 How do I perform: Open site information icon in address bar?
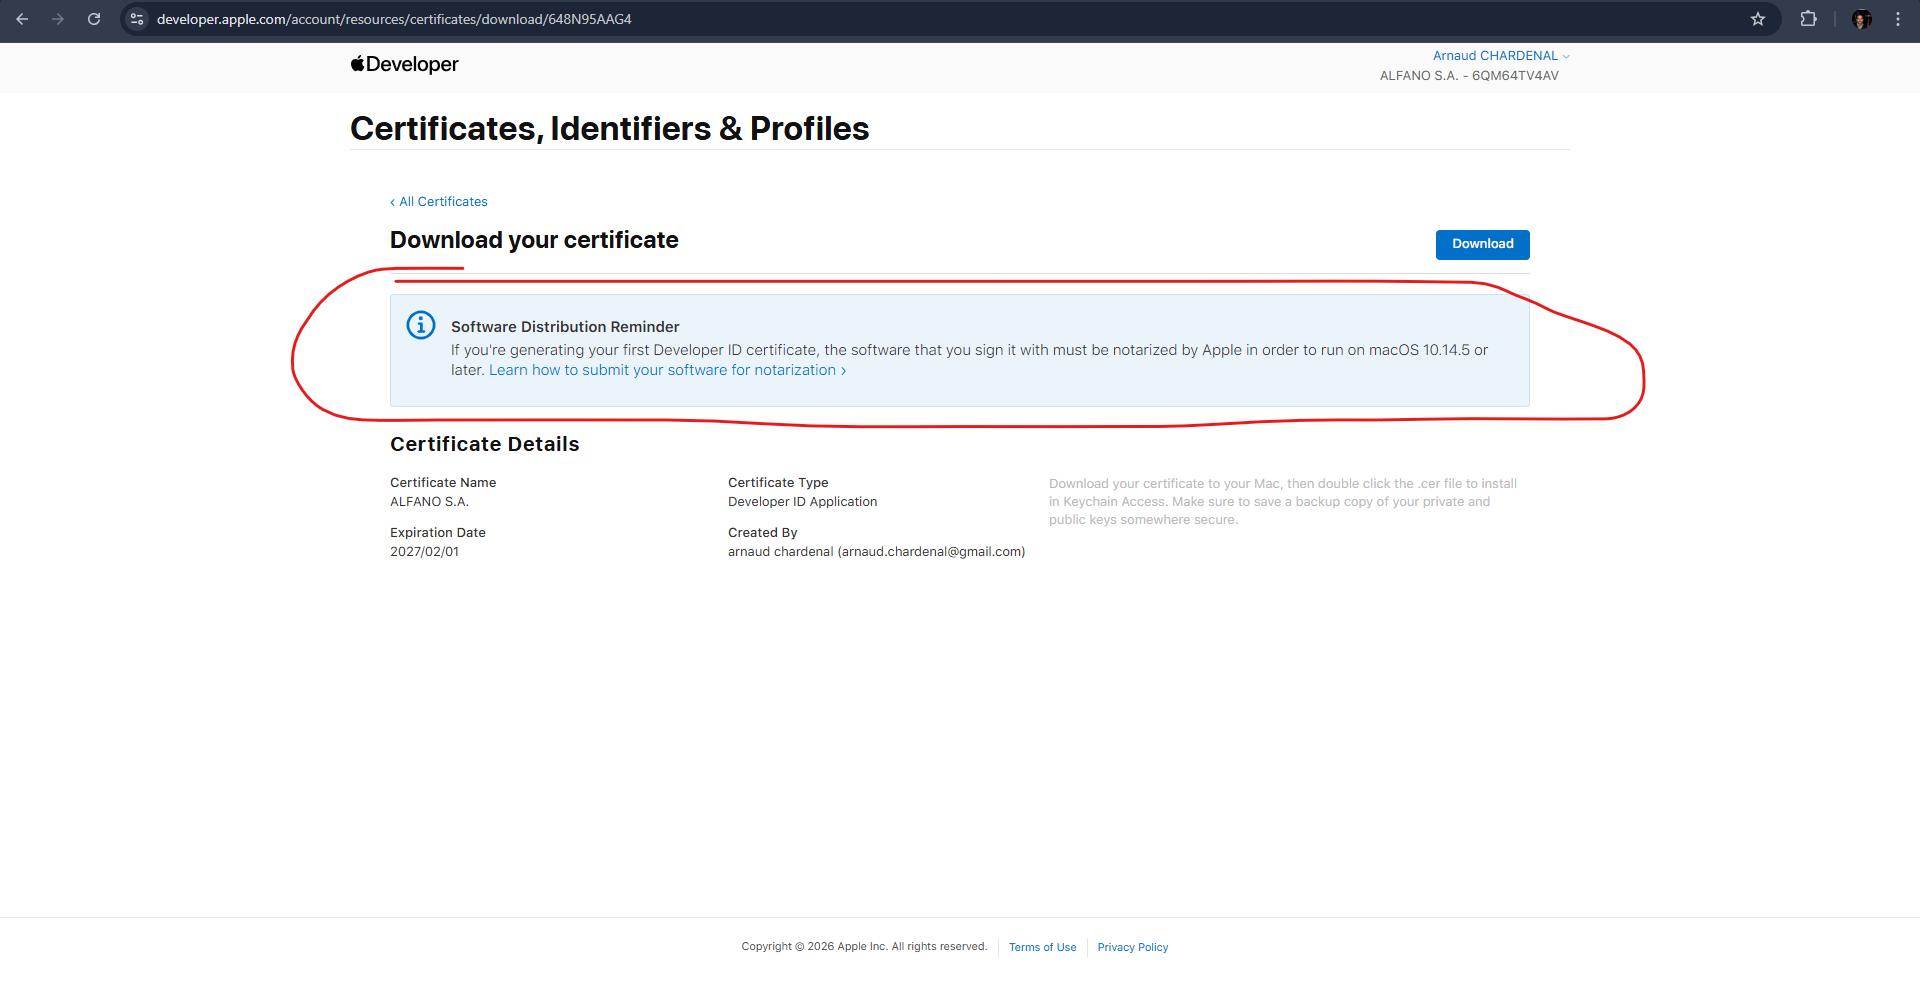point(137,19)
